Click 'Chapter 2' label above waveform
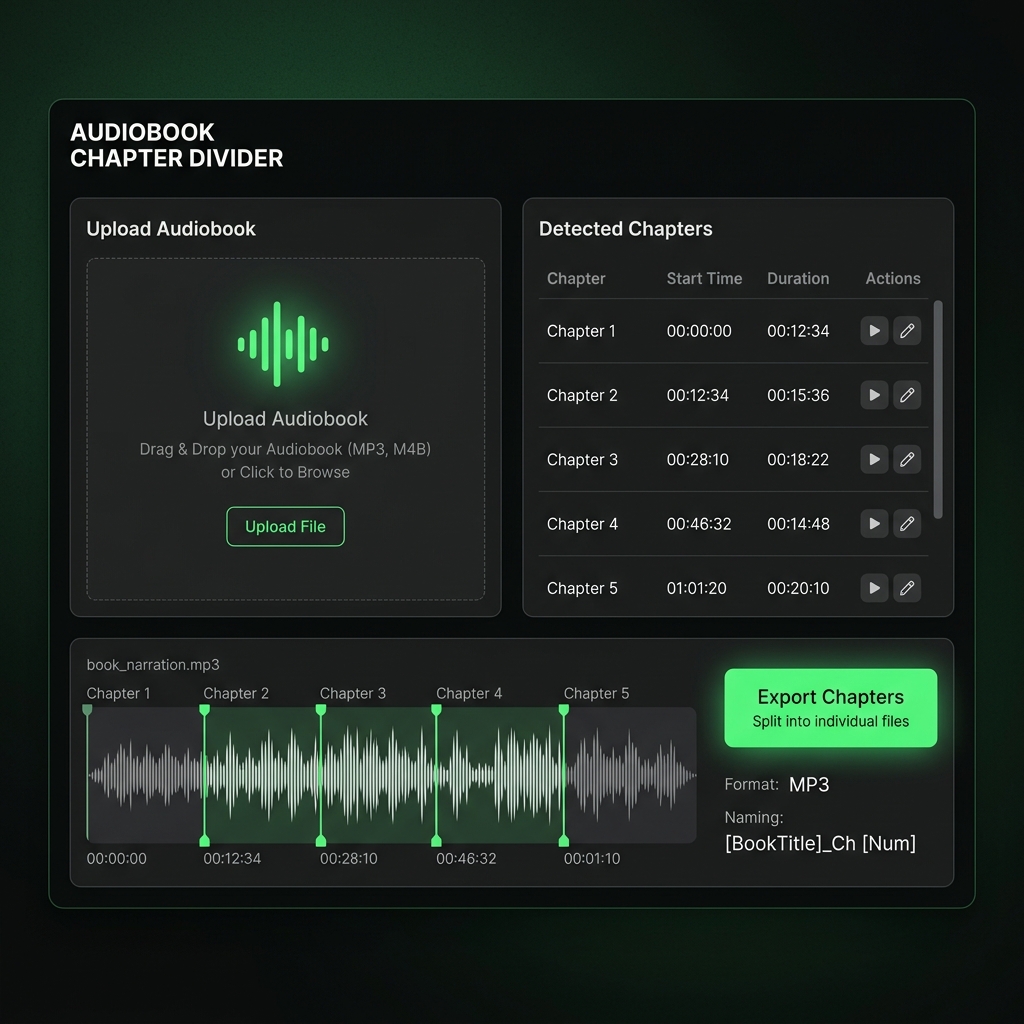Screen dimensions: 1024x1024 click(x=236, y=693)
